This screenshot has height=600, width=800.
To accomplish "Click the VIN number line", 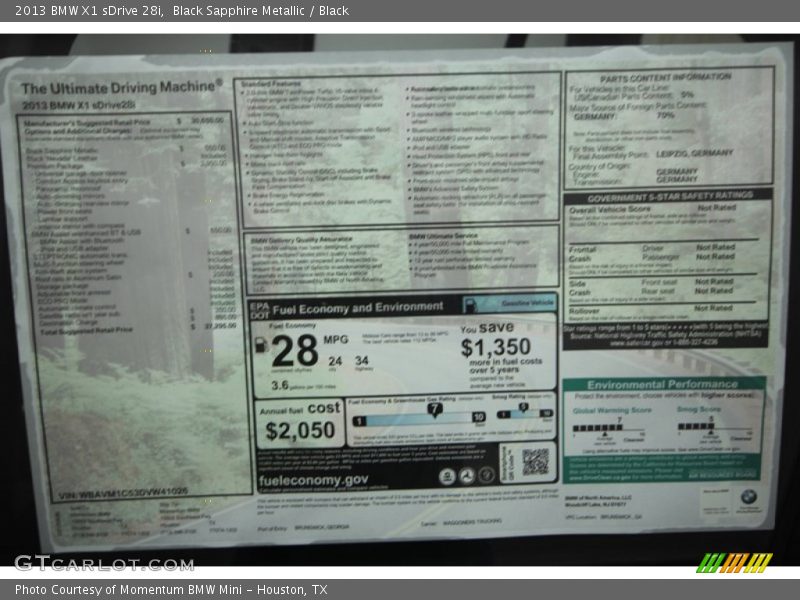I will pos(123,493).
